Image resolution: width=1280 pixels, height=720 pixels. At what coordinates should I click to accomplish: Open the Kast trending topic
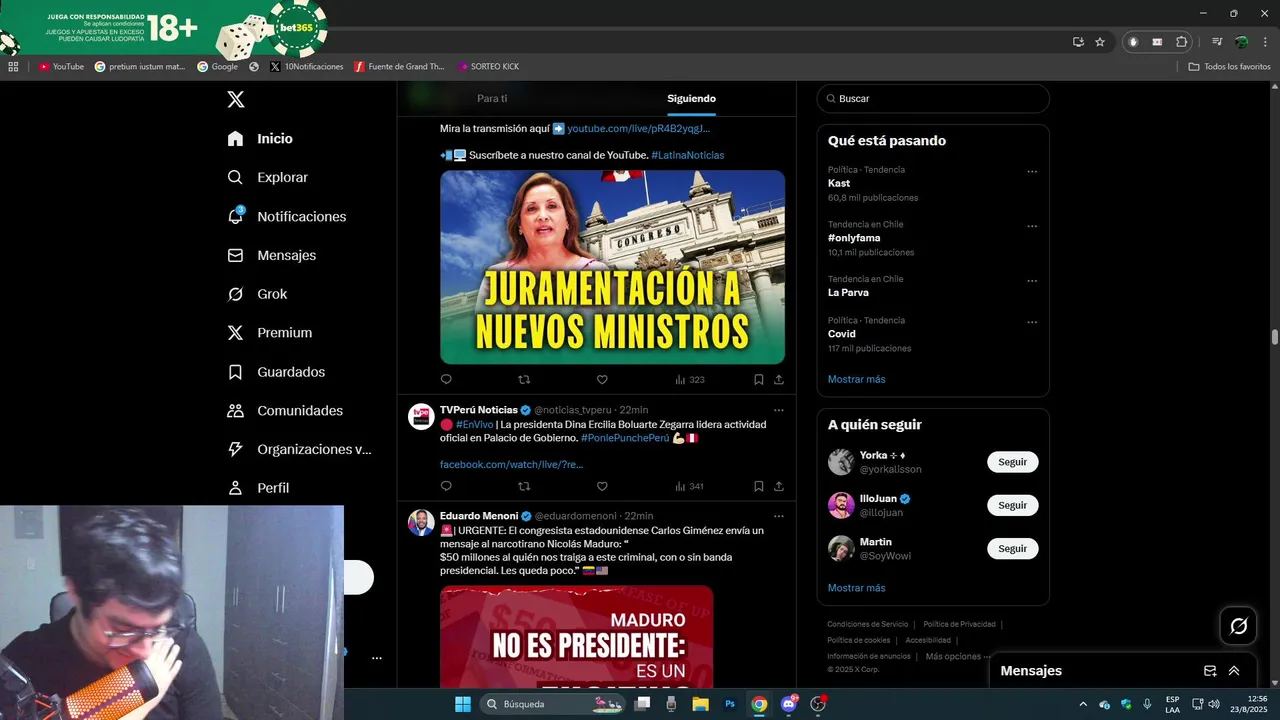839,183
